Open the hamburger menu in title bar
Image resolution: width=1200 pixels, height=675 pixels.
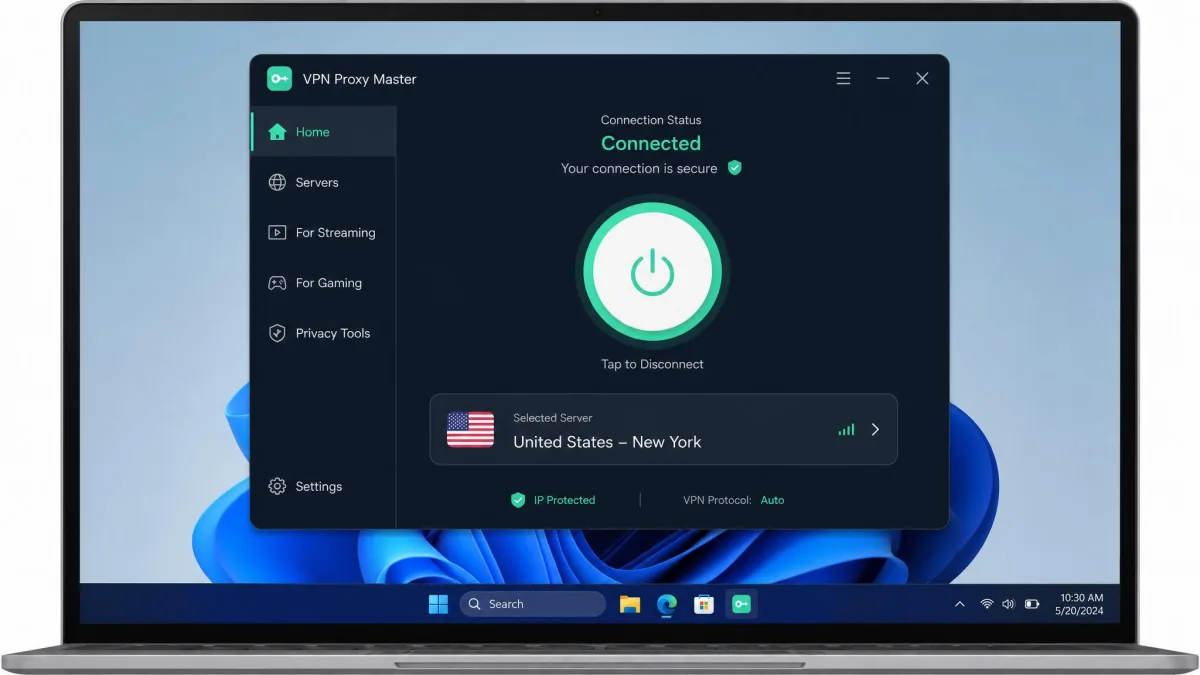843,78
